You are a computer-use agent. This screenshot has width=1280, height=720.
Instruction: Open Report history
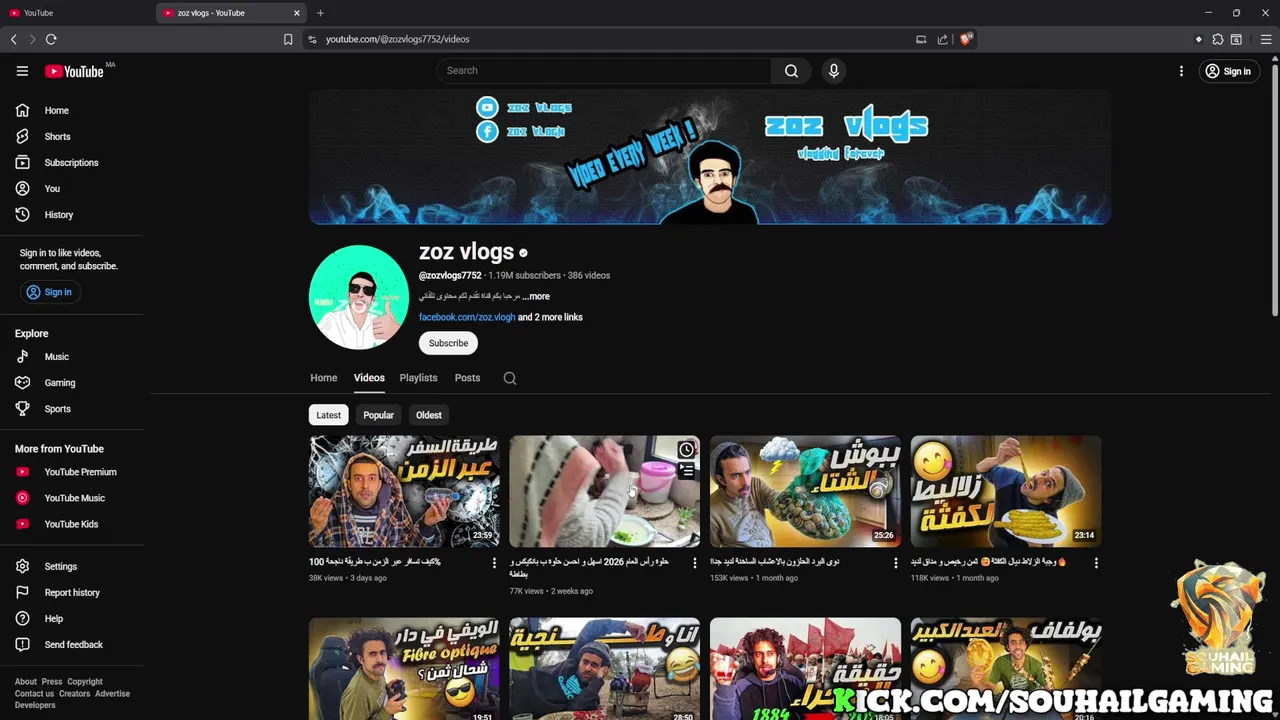click(x=72, y=592)
